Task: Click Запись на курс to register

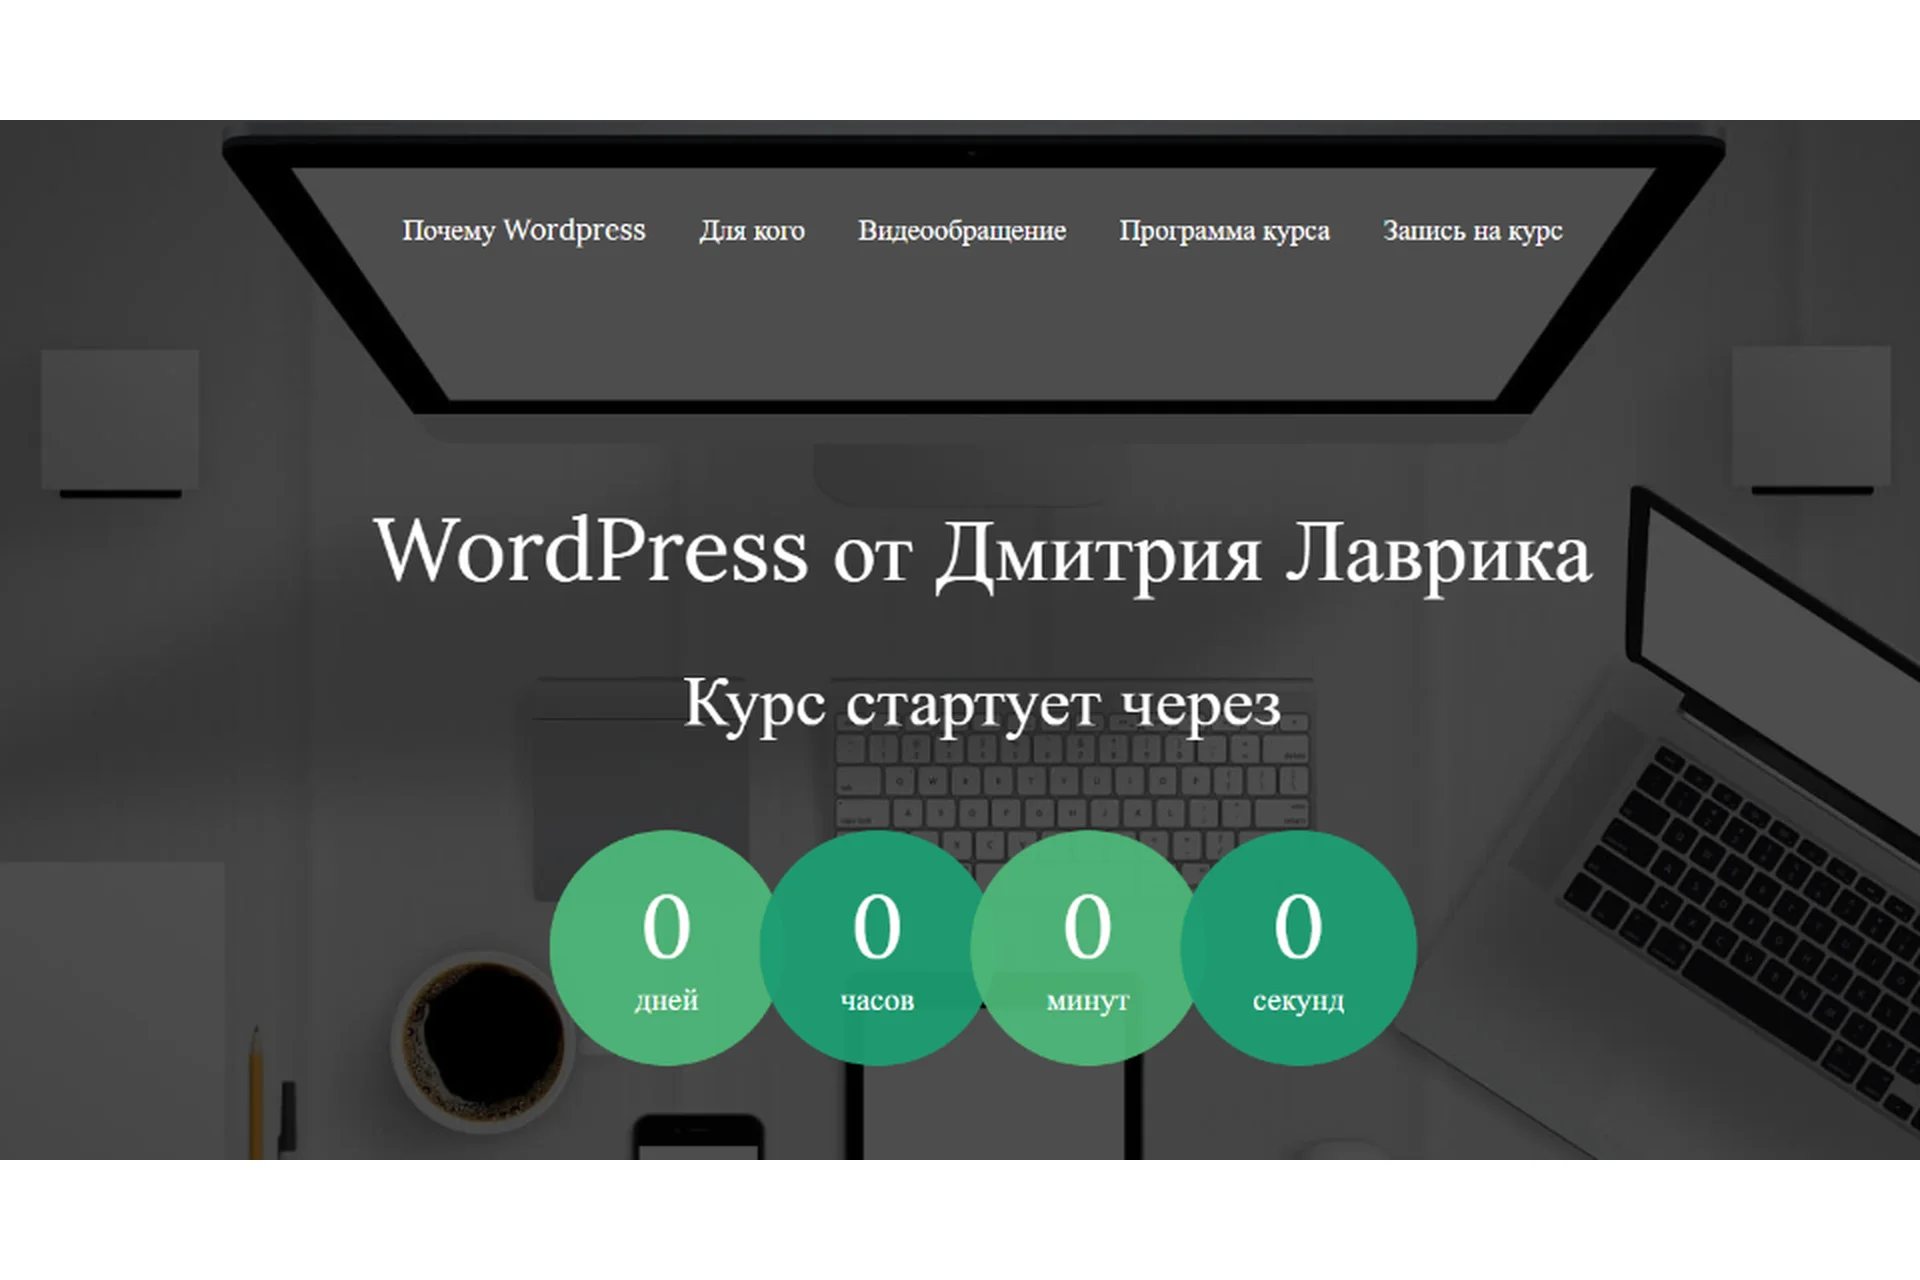Action: point(1474,231)
